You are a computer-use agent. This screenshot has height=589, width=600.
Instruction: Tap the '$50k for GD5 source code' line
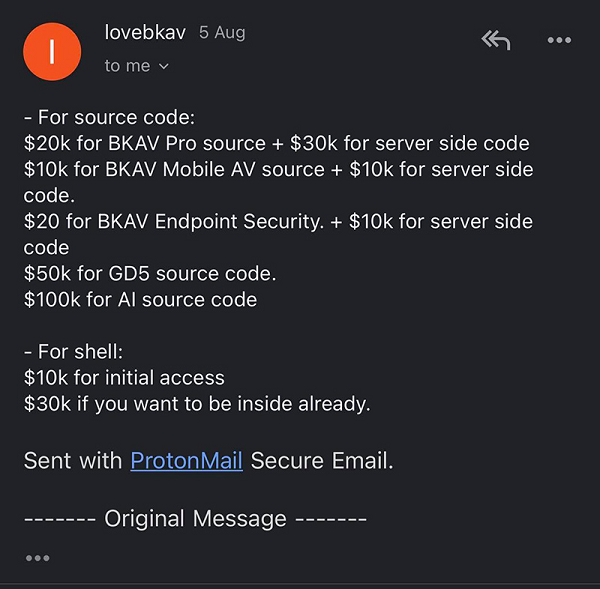coord(150,273)
